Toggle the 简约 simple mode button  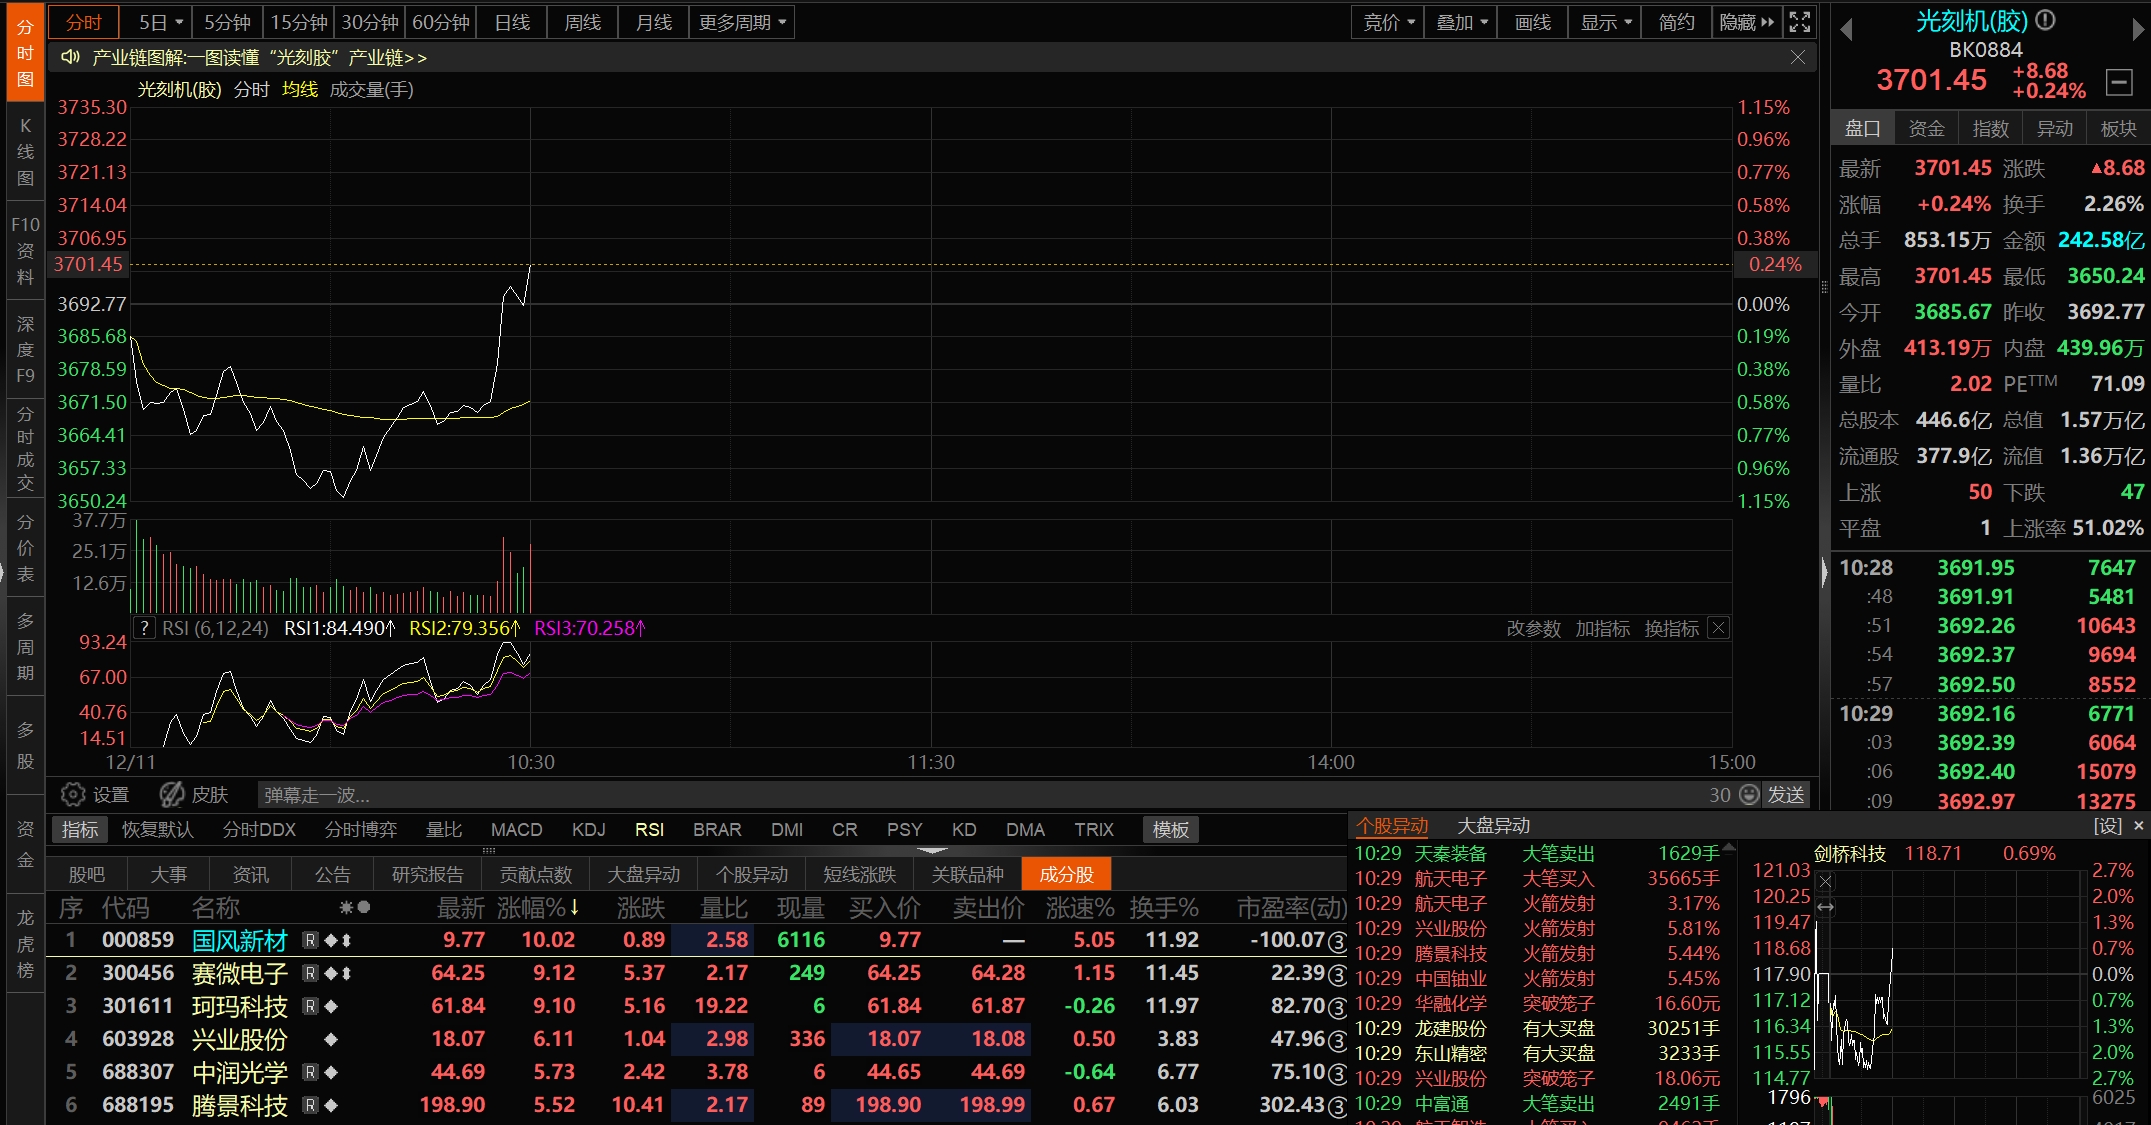tap(1676, 22)
